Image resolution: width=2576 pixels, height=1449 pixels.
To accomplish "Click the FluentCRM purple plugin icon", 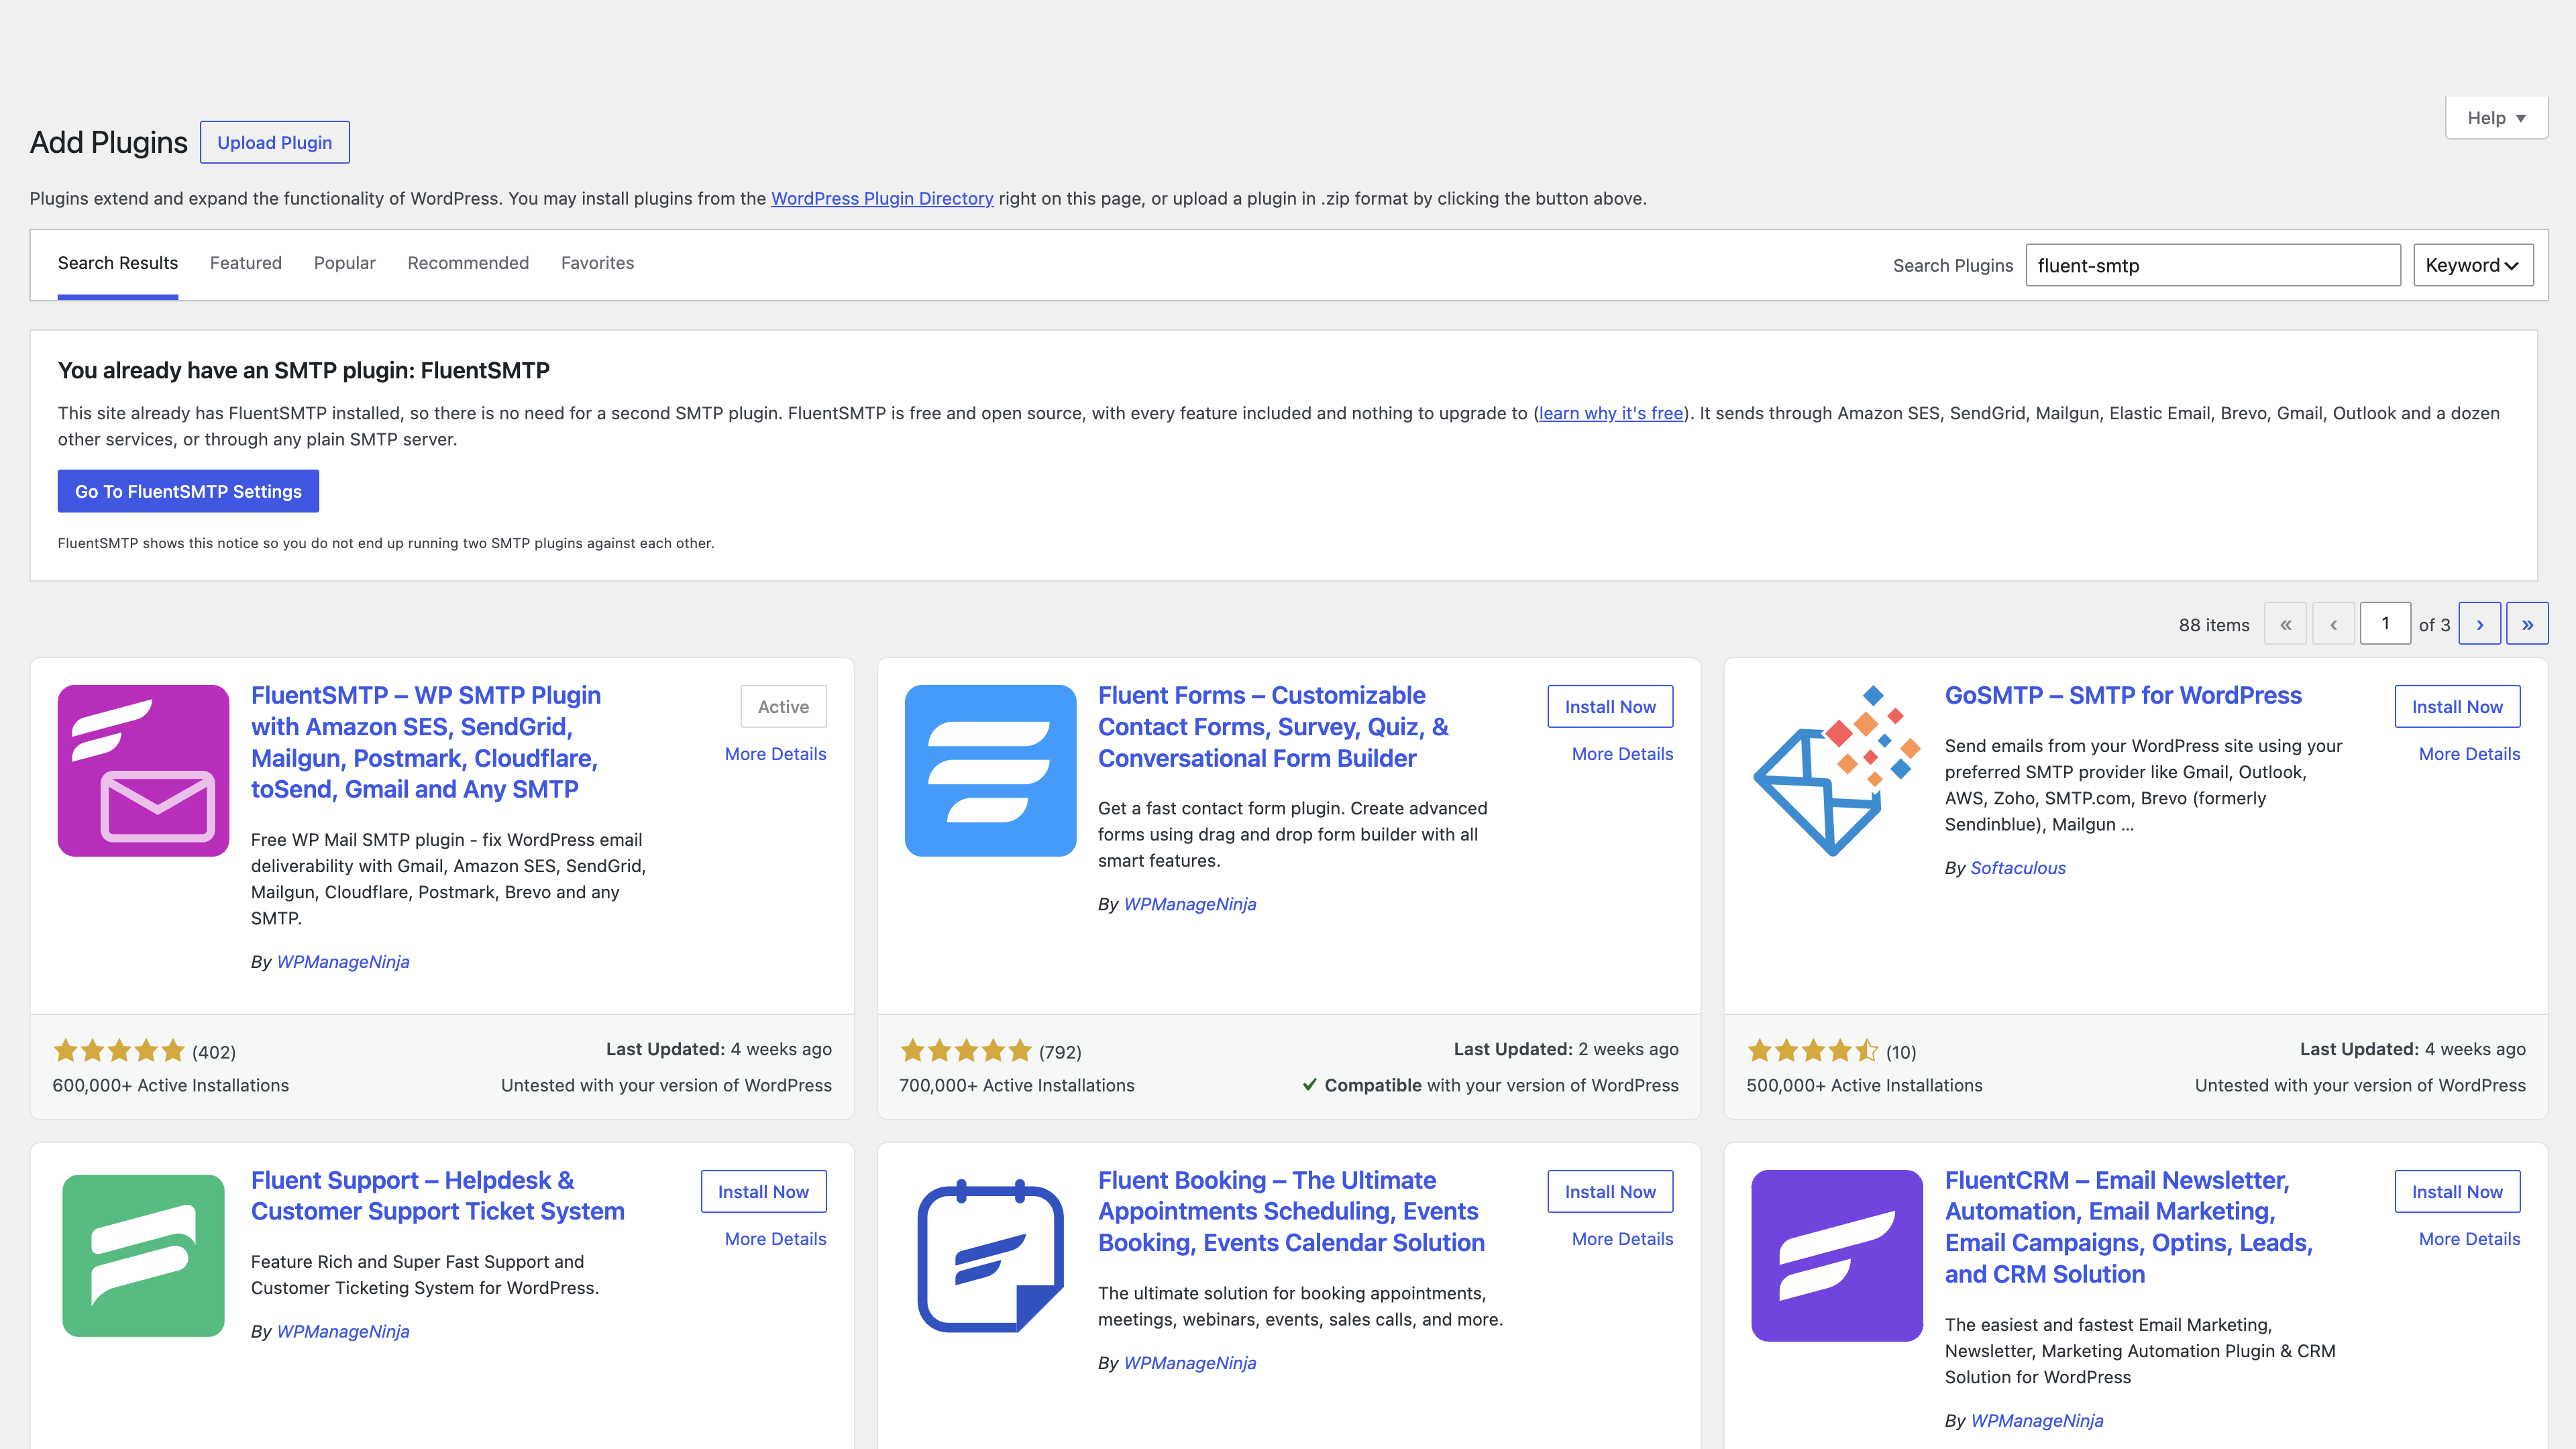I will (1837, 1255).
